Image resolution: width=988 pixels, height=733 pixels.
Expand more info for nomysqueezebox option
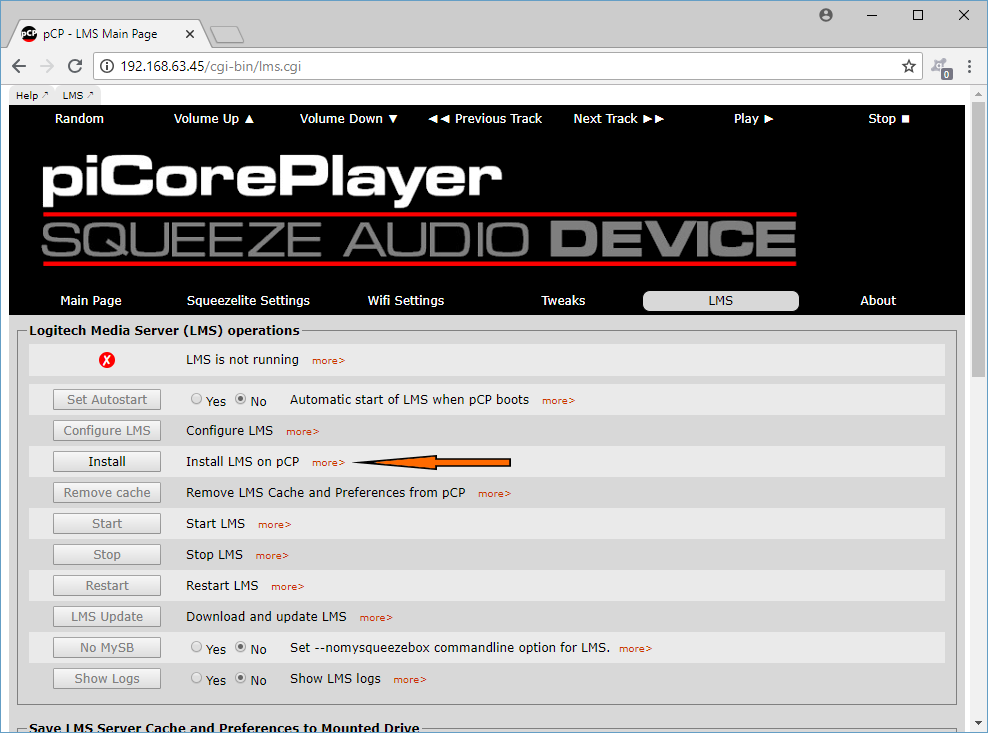(x=635, y=649)
